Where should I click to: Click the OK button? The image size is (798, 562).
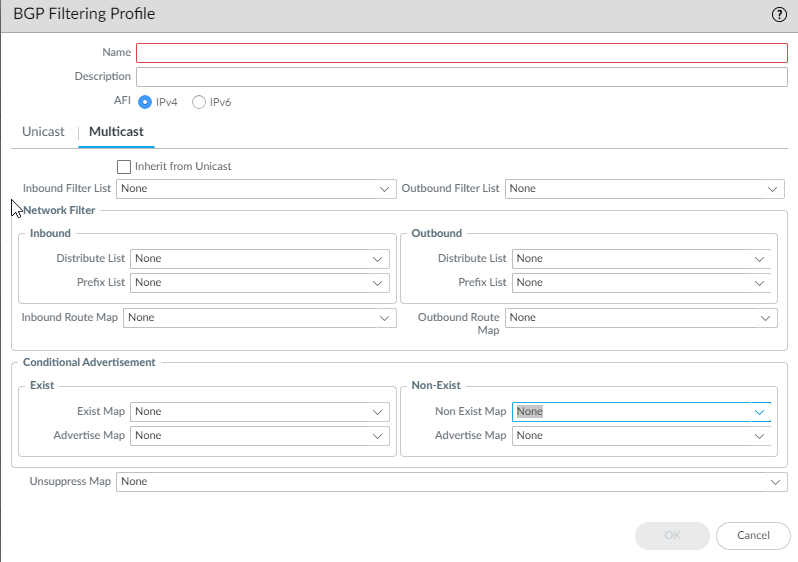click(x=672, y=535)
